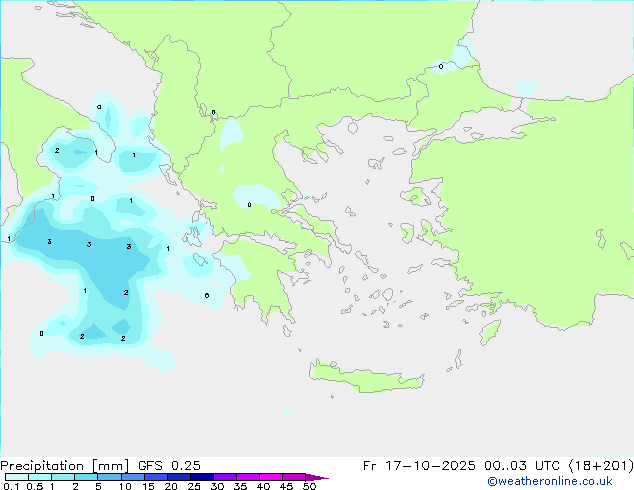Click the '0.5' legend scale number
Screen dimensions: 634x490
(x=34, y=486)
